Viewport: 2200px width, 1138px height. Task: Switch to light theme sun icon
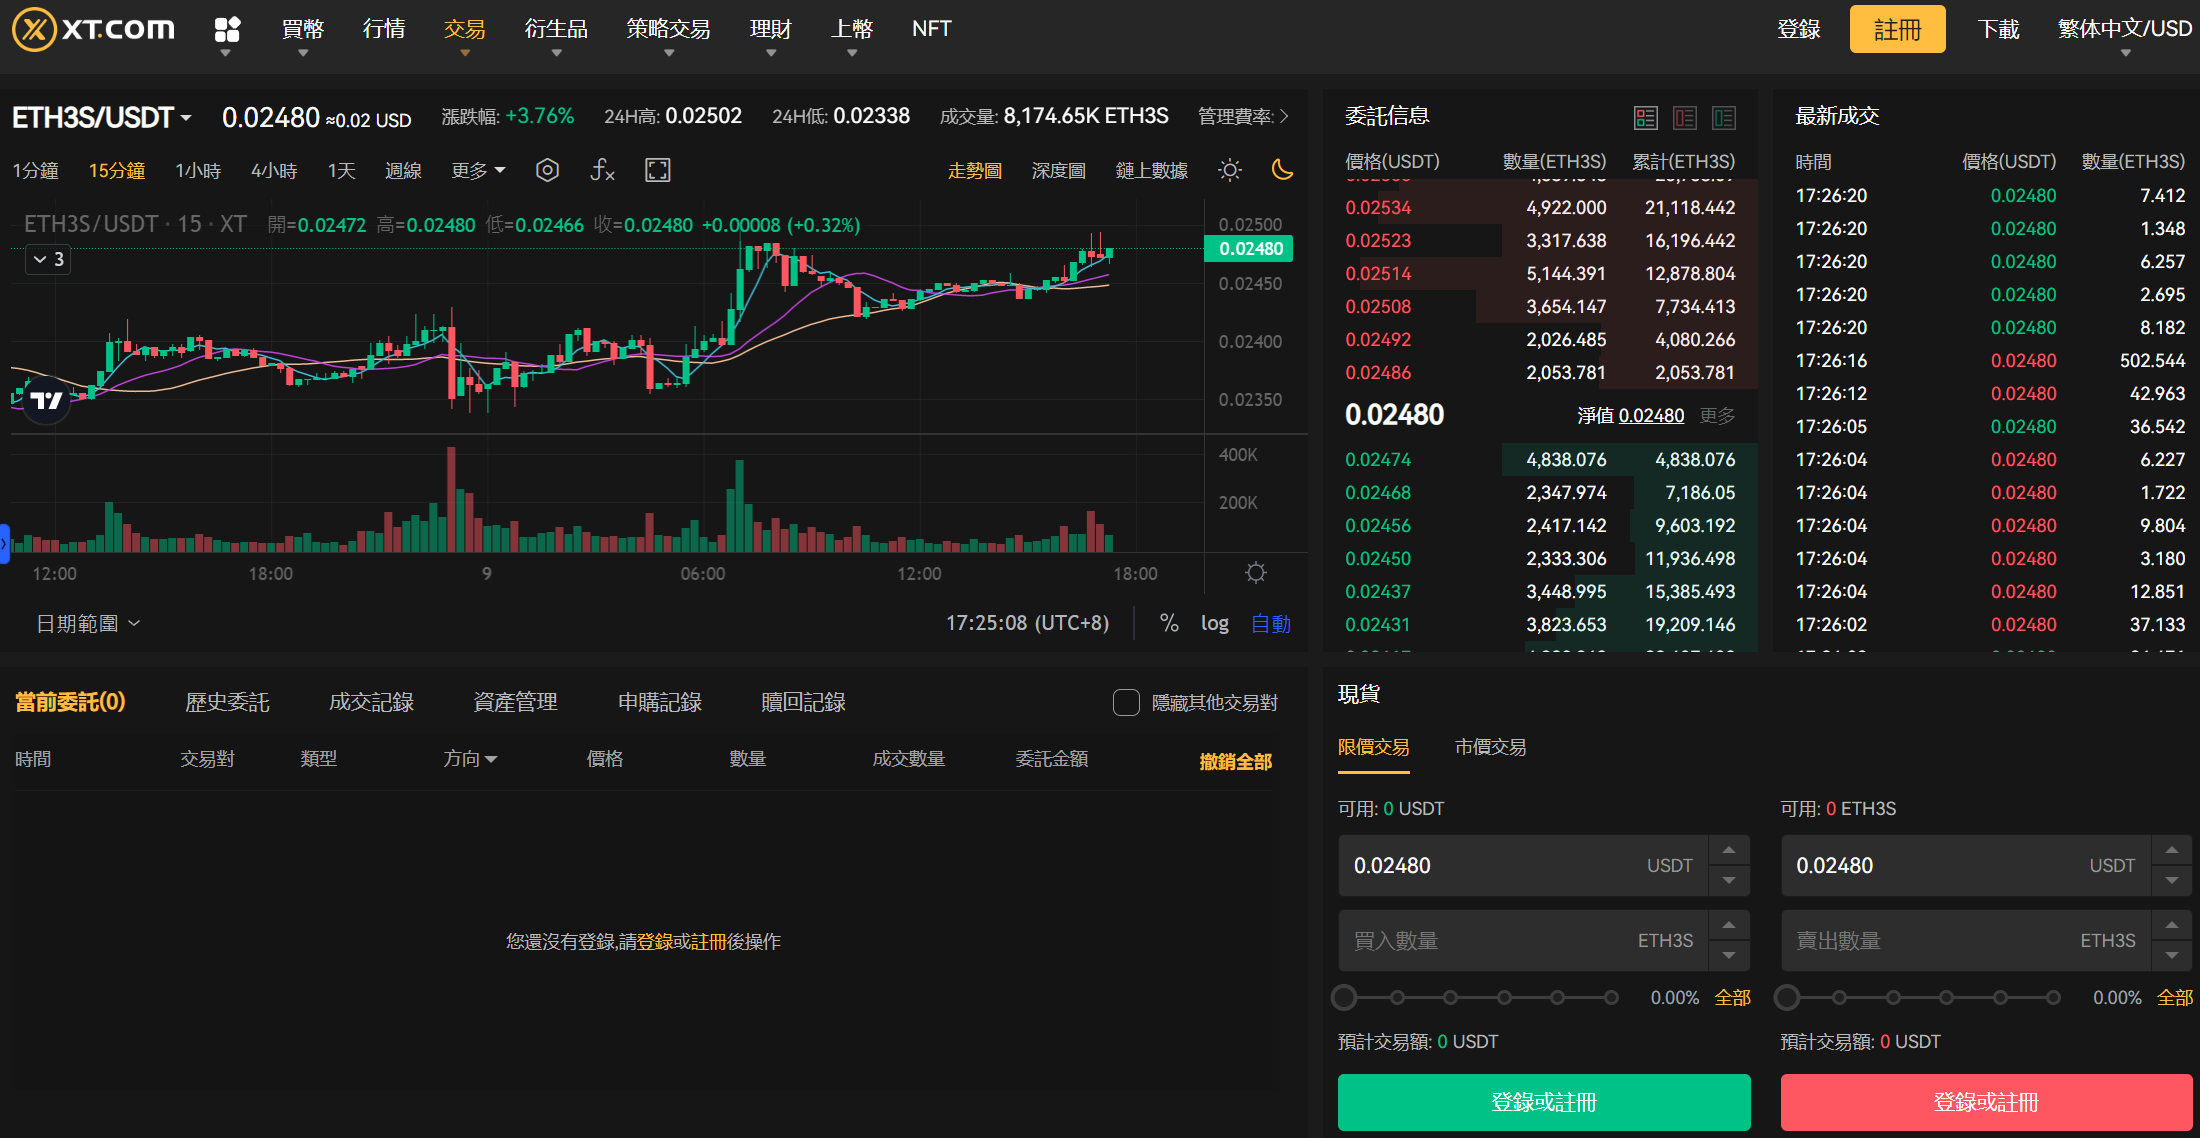click(x=1230, y=170)
